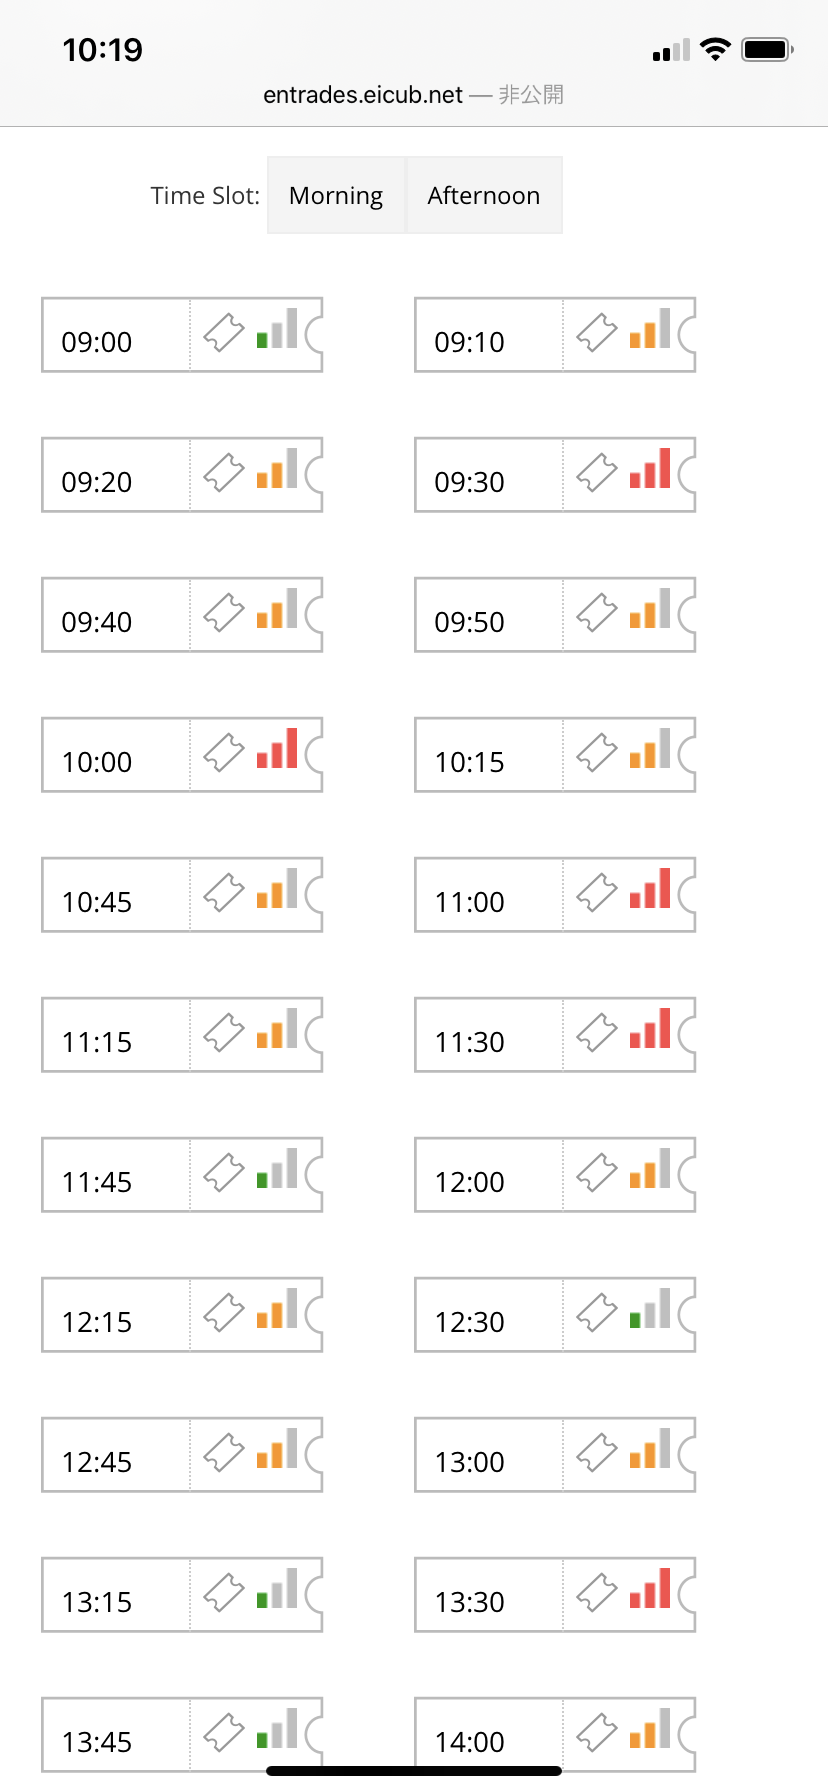Image resolution: width=828 pixels, height=1792 pixels.
Task: Click the ticket icon in the 09:00 slot
Action: (224, 332)
